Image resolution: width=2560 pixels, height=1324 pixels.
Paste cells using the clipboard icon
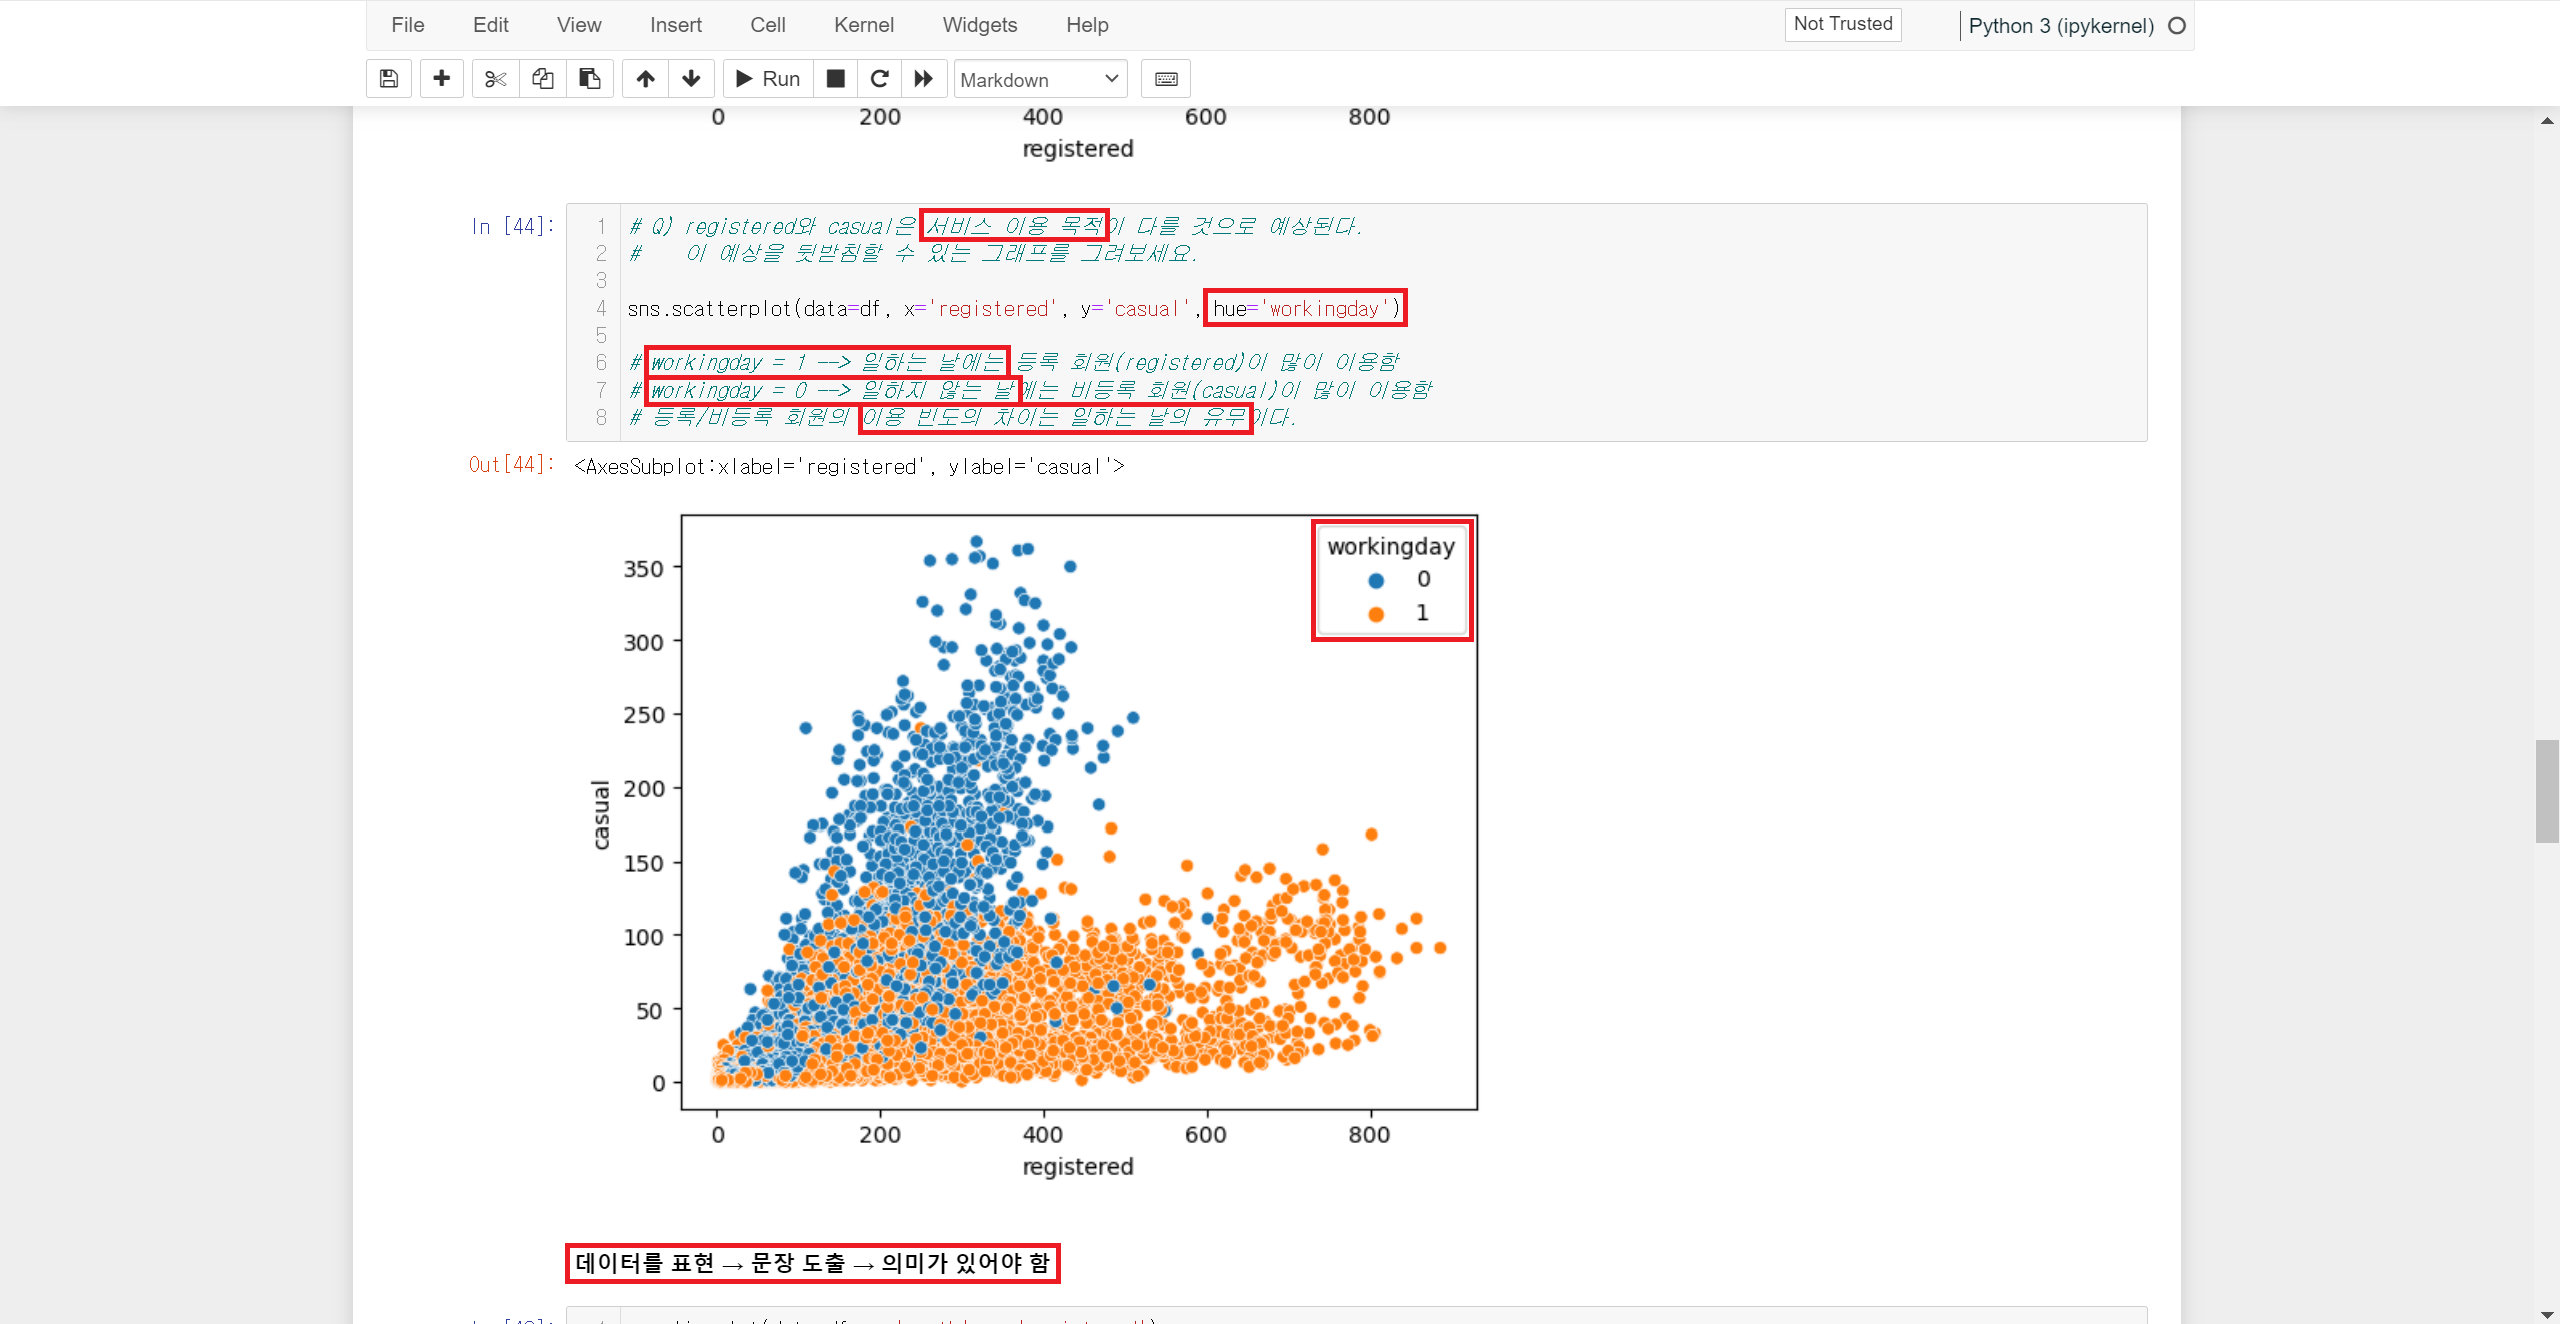click(590, 79)
